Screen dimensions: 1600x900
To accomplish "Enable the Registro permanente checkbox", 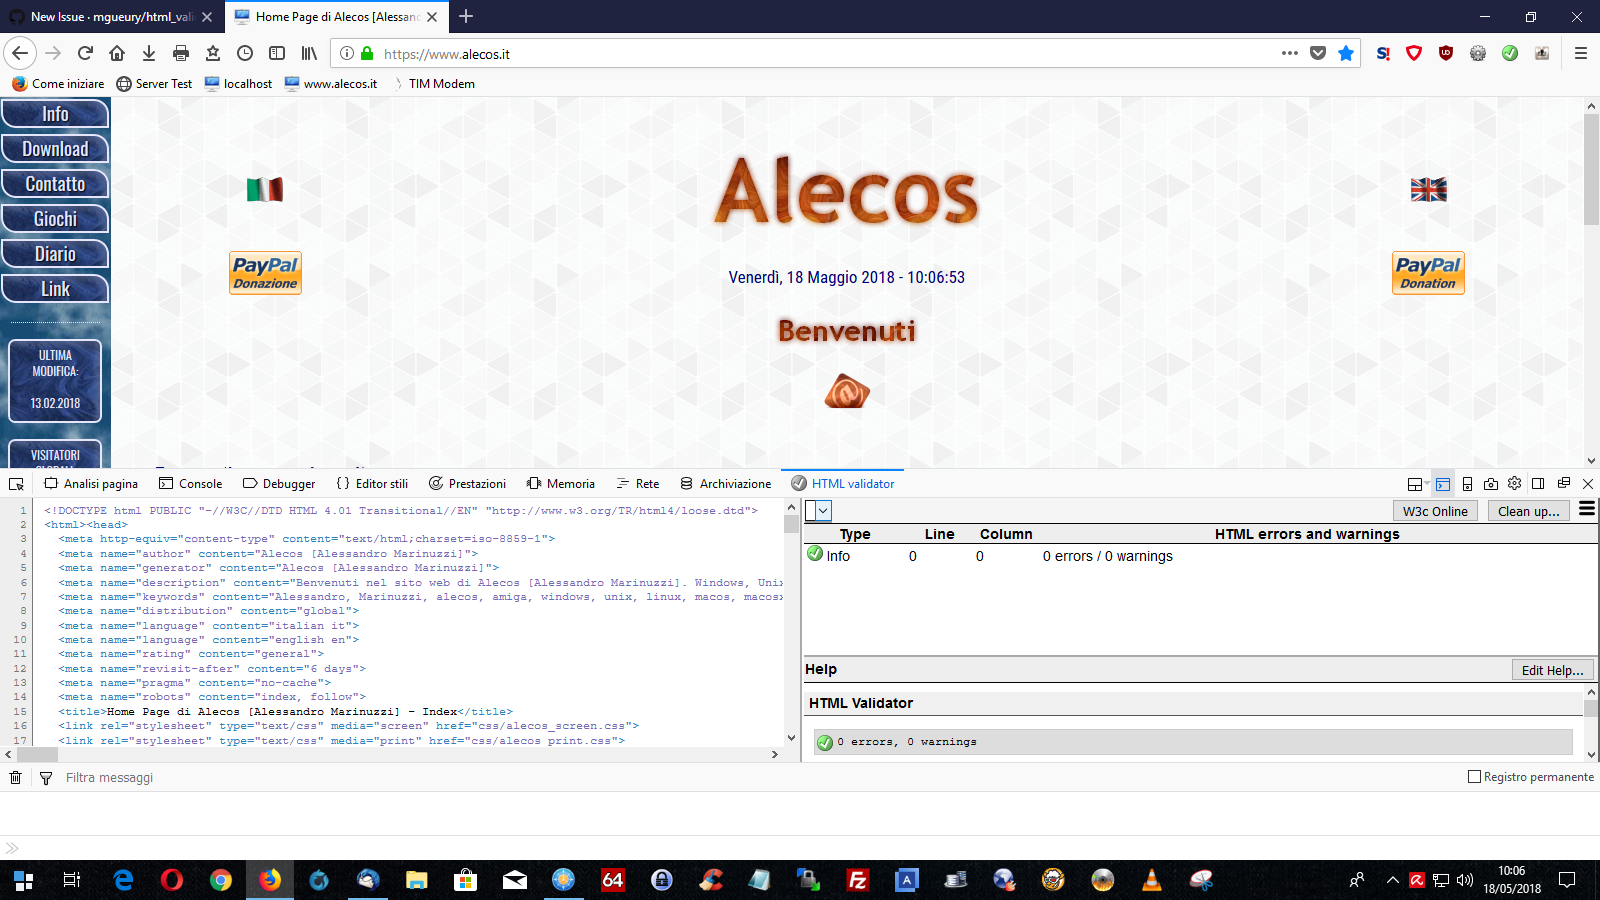I will (1474, 777).
